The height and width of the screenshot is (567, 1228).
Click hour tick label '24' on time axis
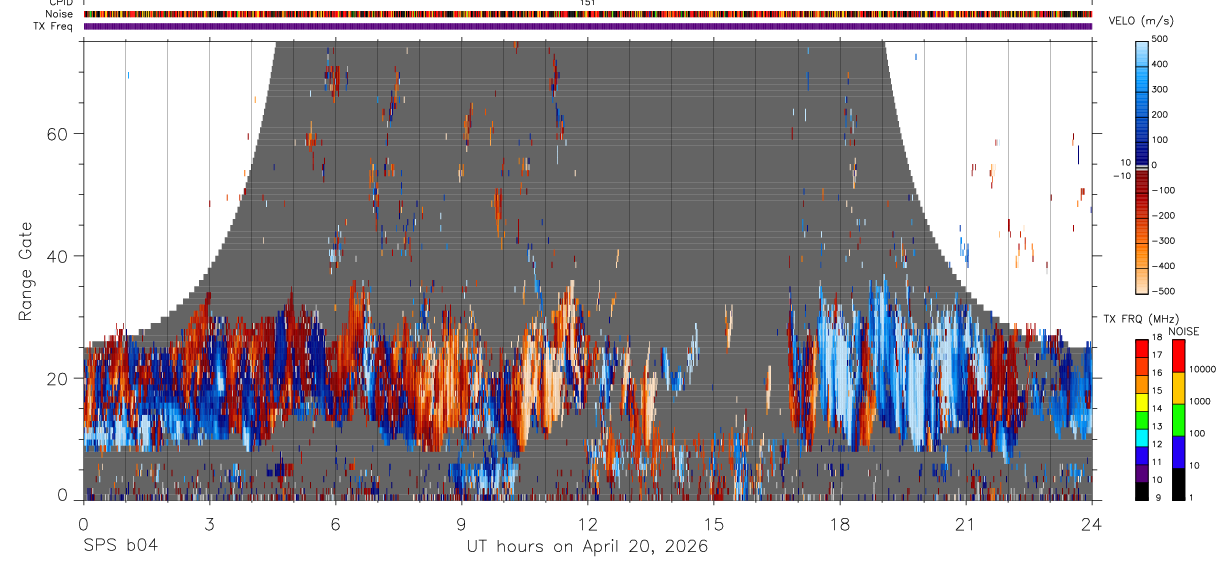coord(1092,522)
